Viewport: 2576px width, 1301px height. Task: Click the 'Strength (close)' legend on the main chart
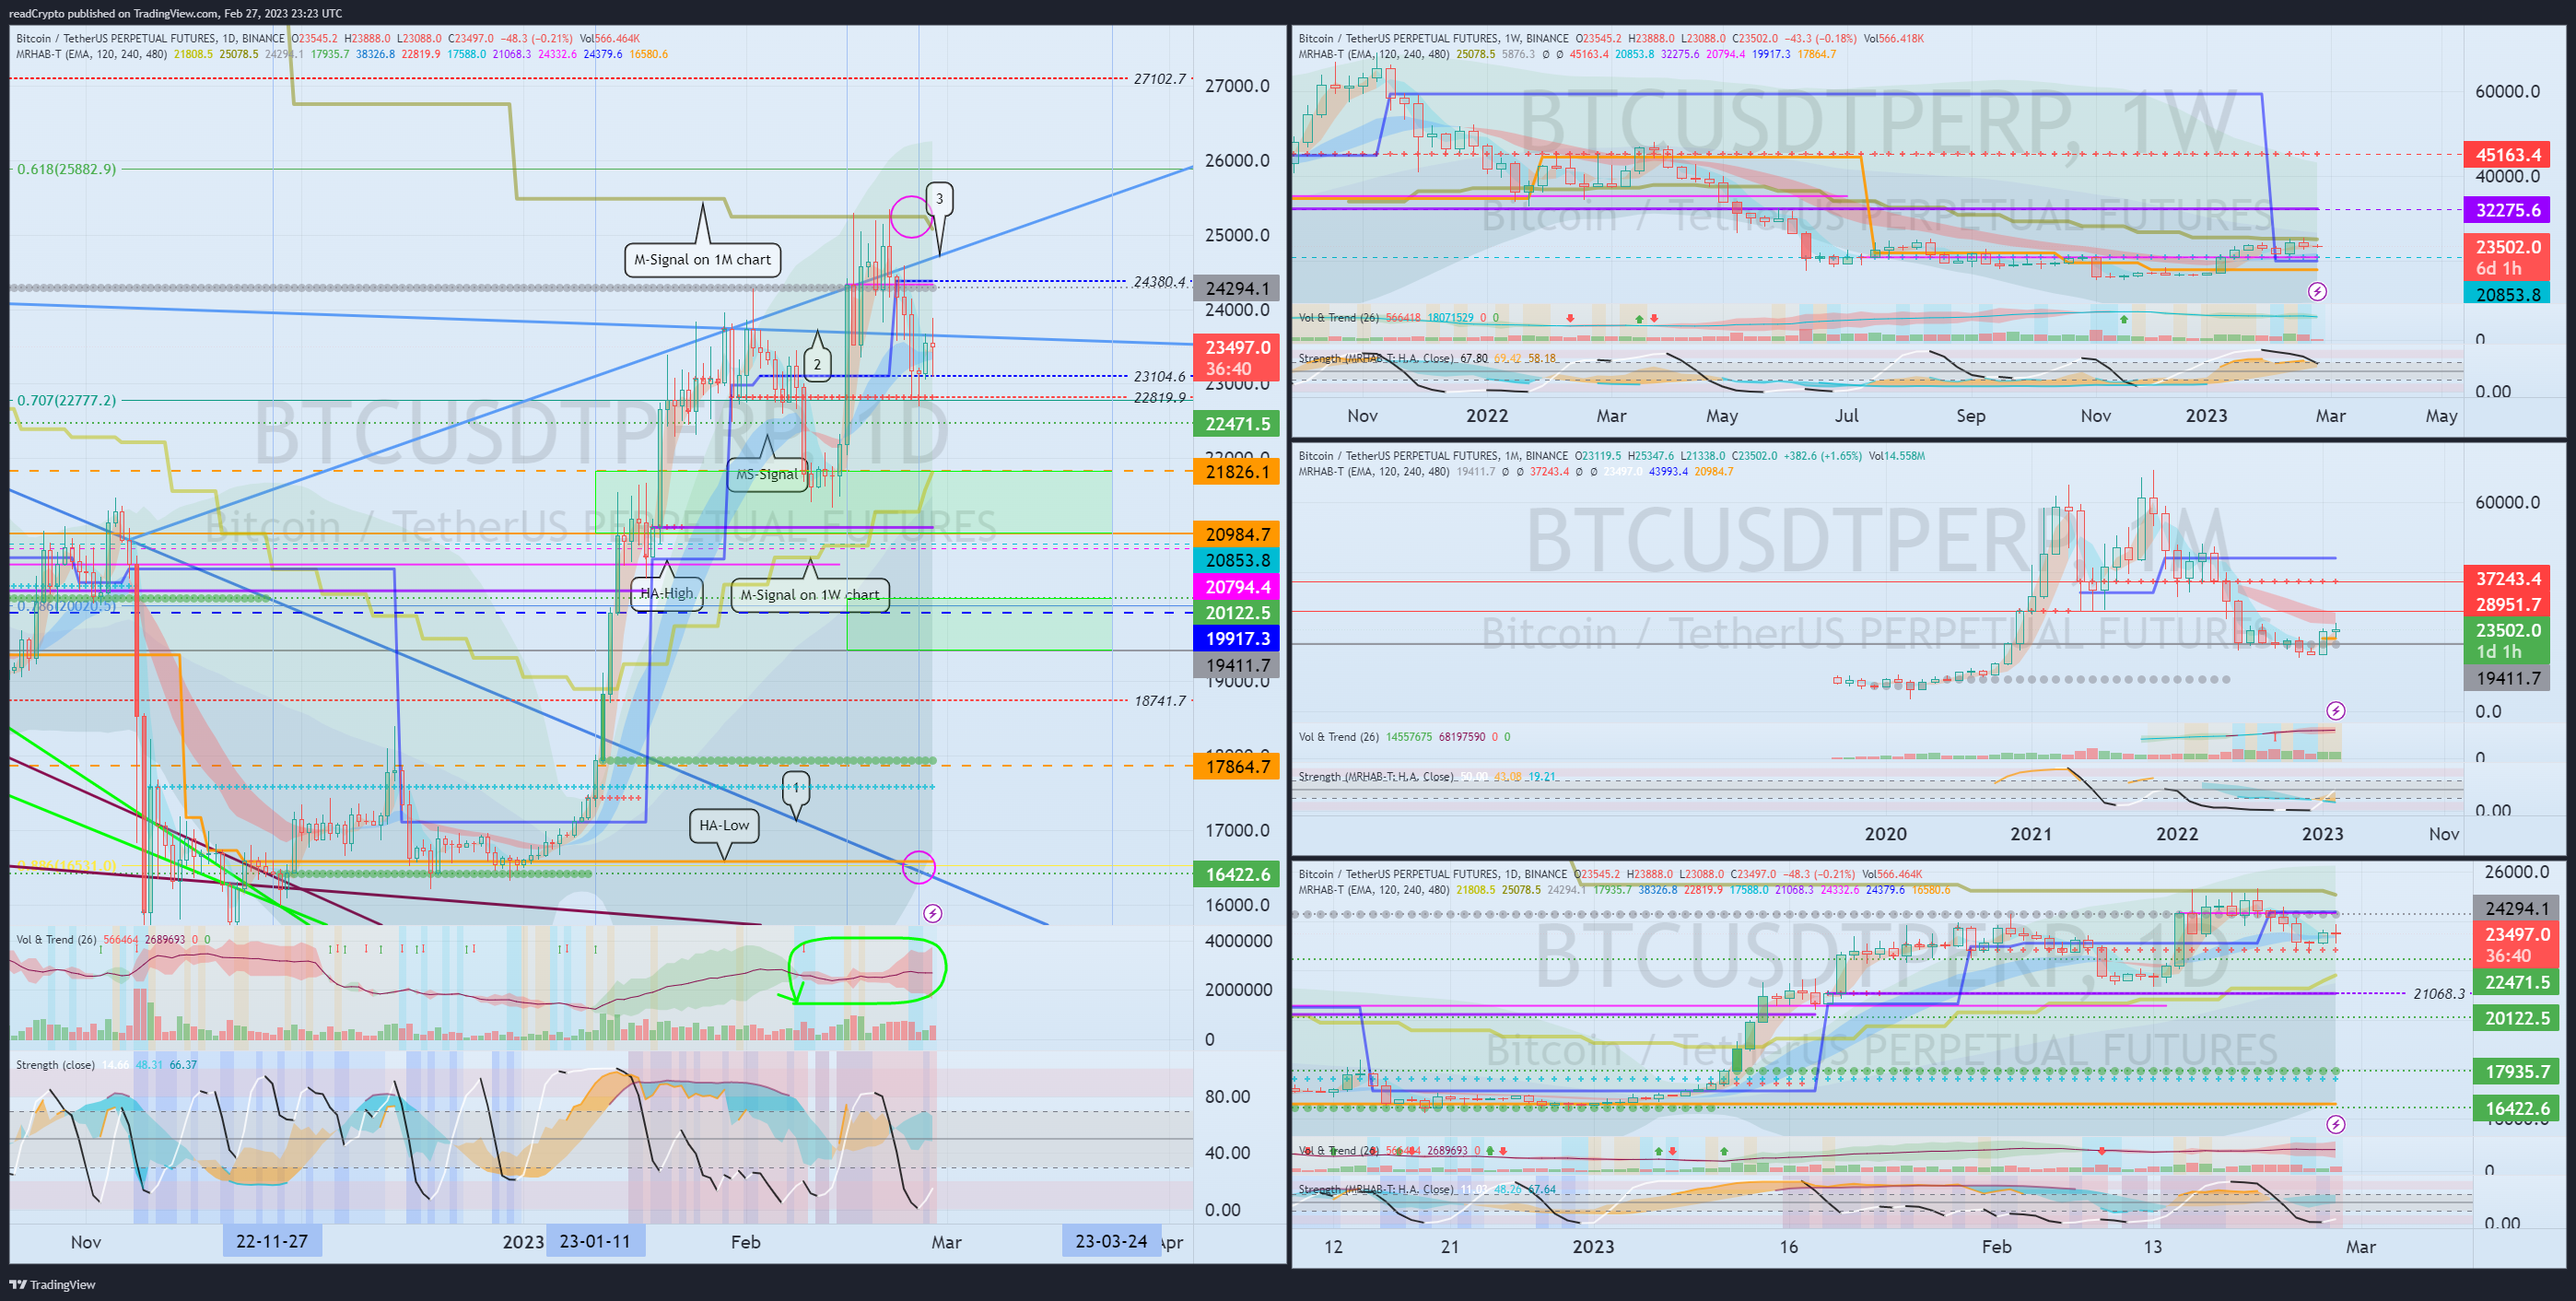pyautogui.click(x=55, y=1065)
